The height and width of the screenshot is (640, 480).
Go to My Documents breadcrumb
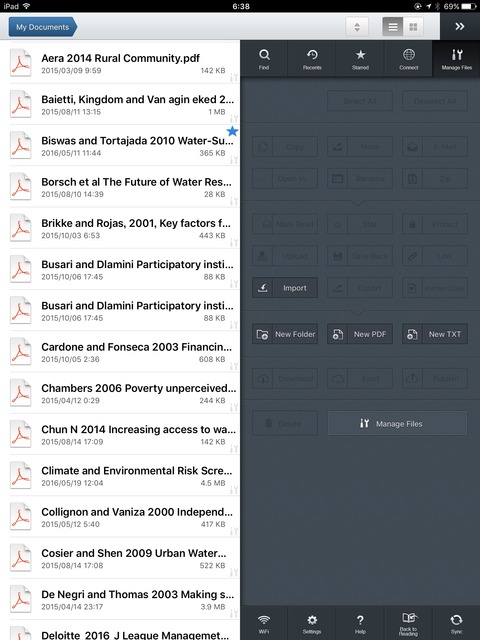coord(42,27)
